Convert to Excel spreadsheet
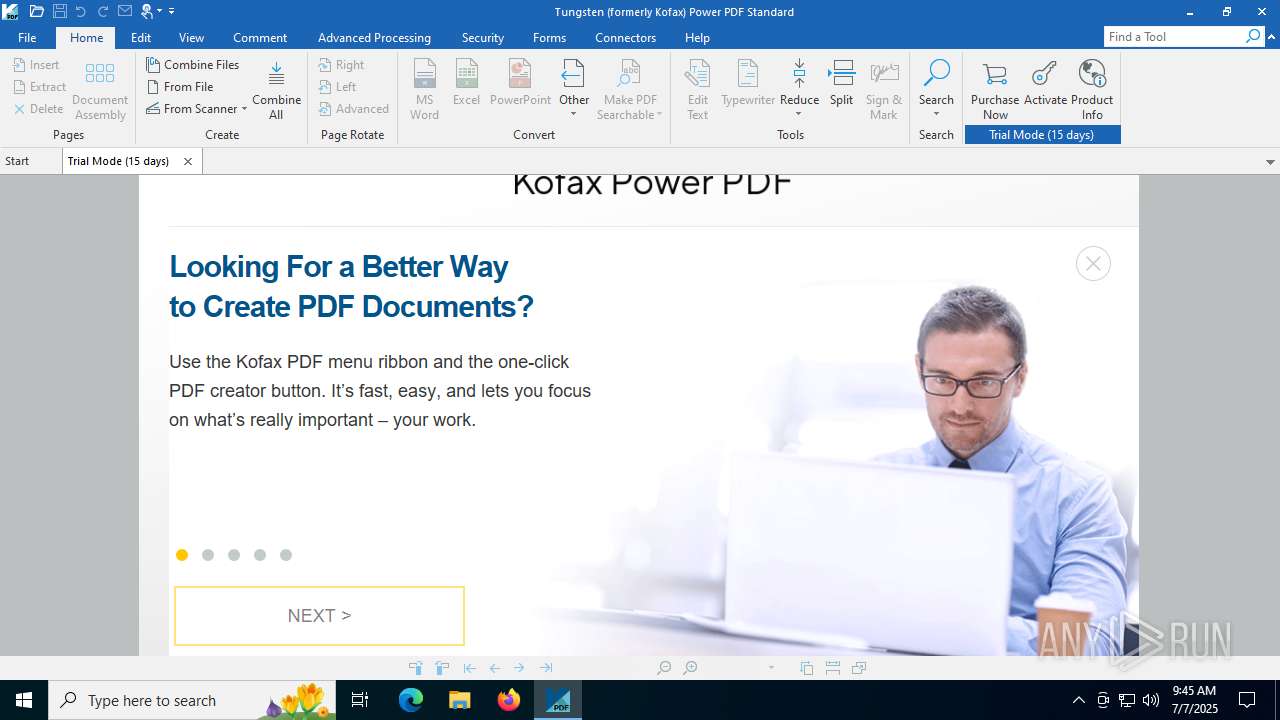Screen dimensions: 1280x720 coord(466,82)
